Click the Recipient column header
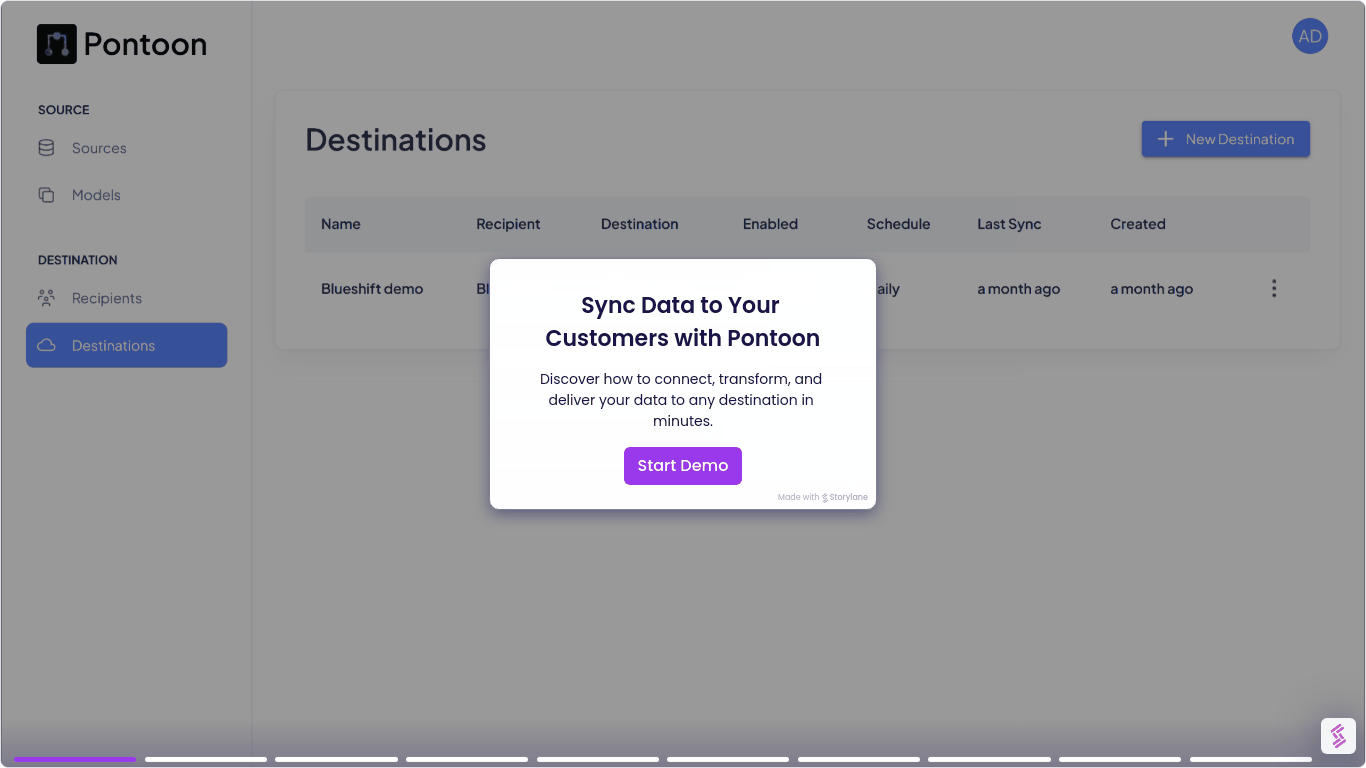 [x=508, y=224]
